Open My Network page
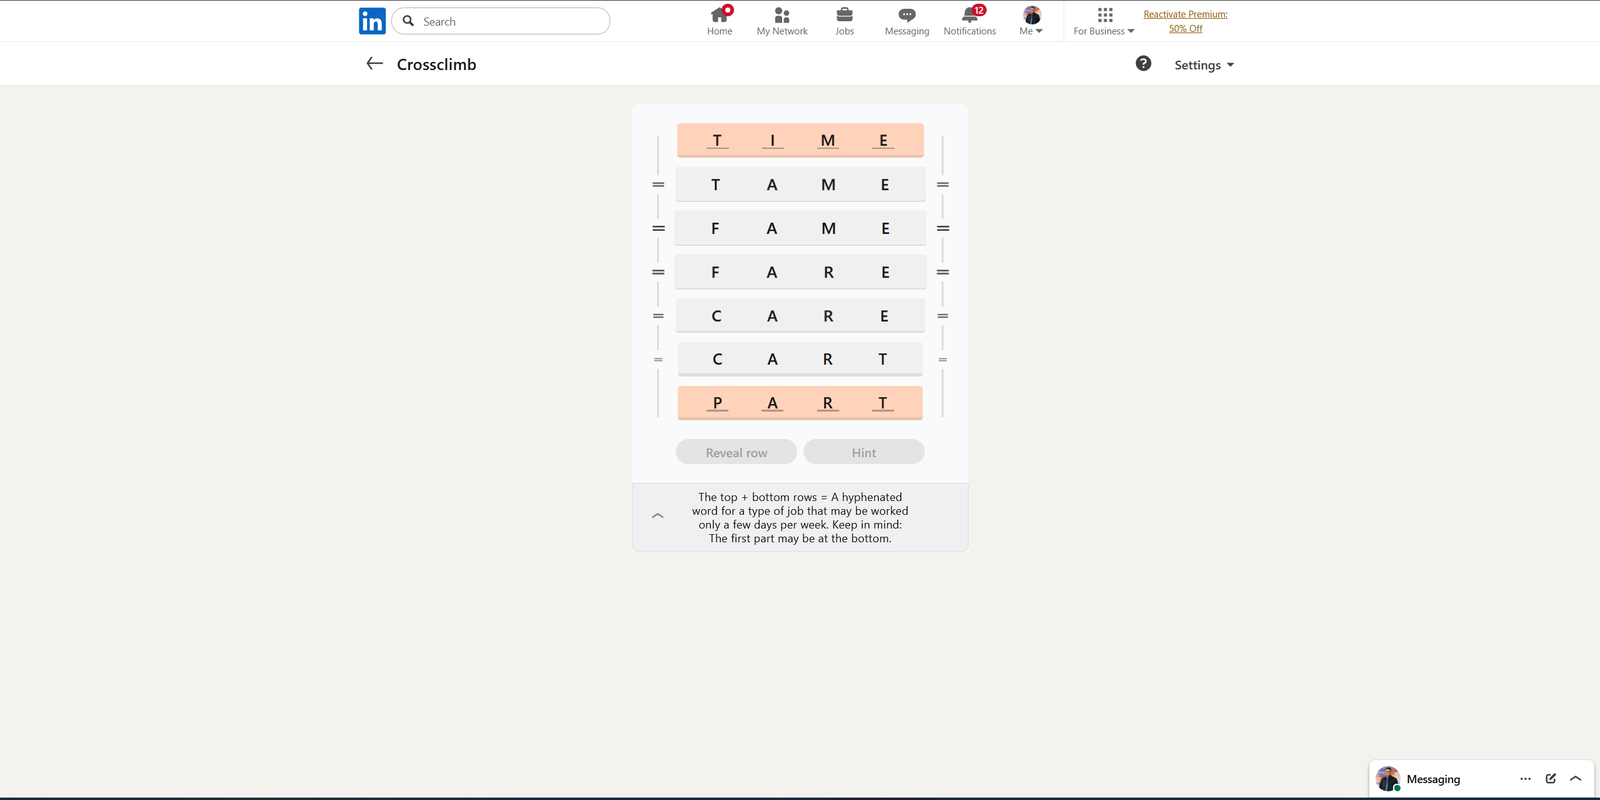The image size is (1600, 800). point(782,21)
